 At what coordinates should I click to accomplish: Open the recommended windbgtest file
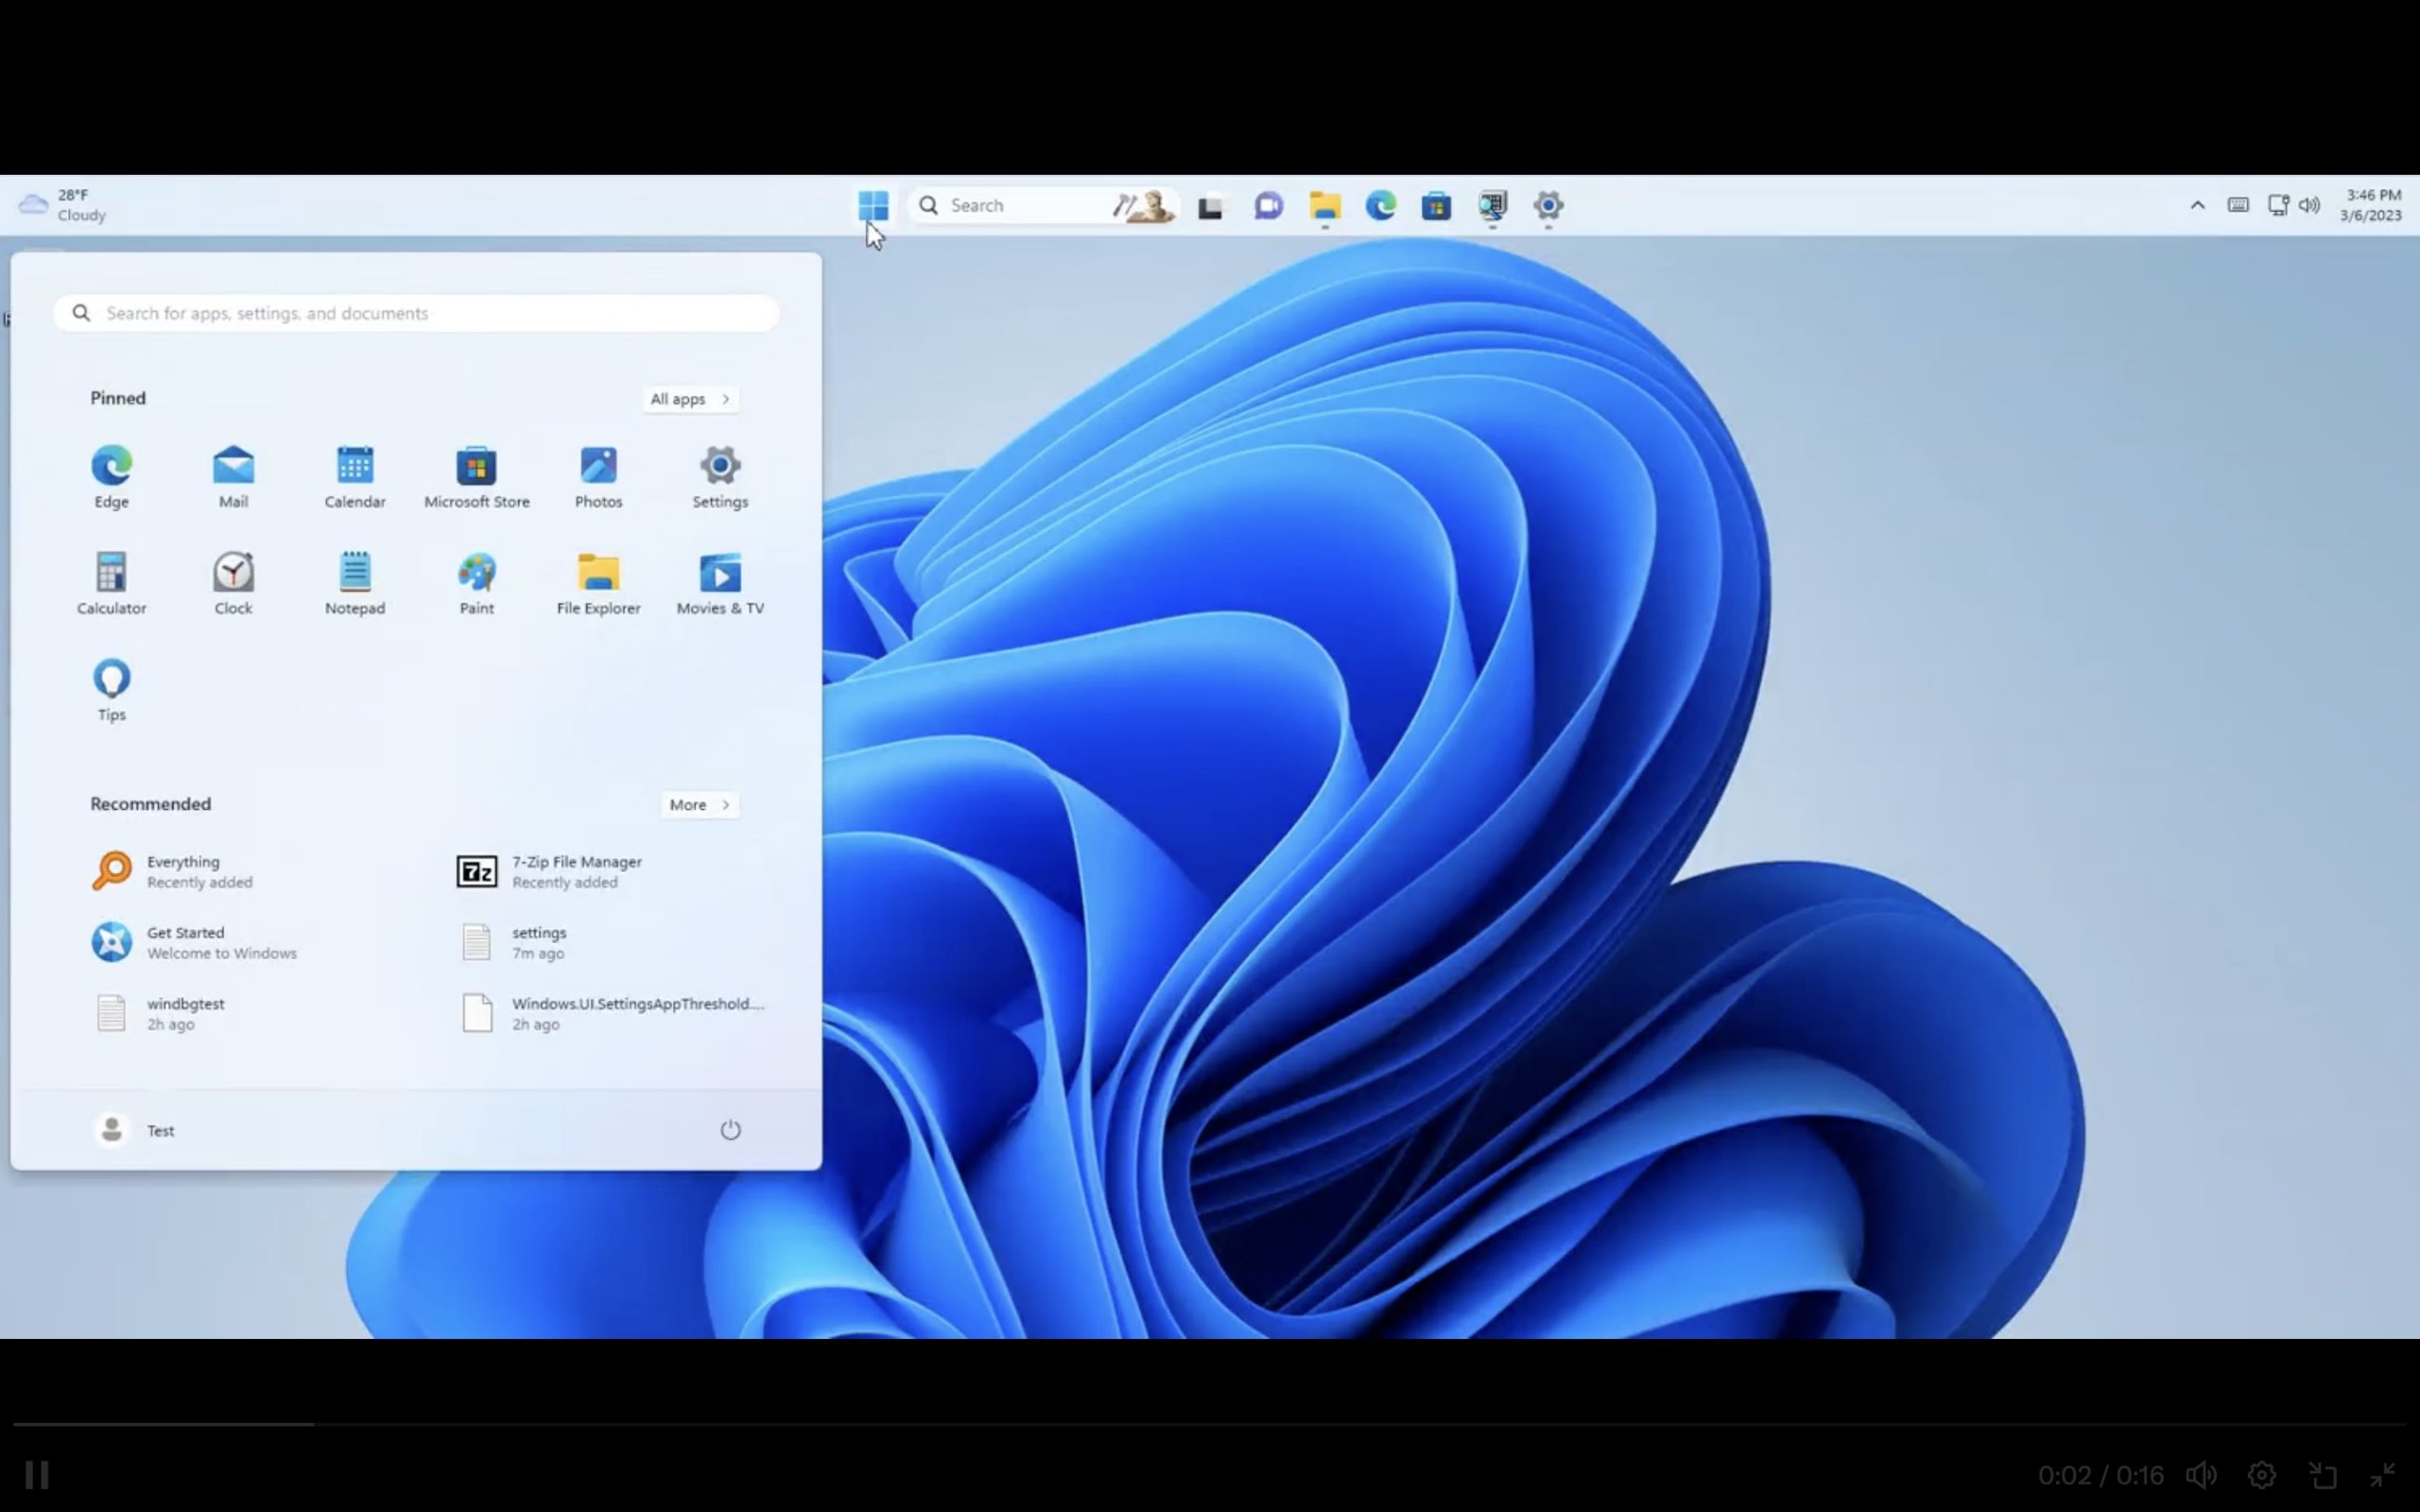[185, 1013]
